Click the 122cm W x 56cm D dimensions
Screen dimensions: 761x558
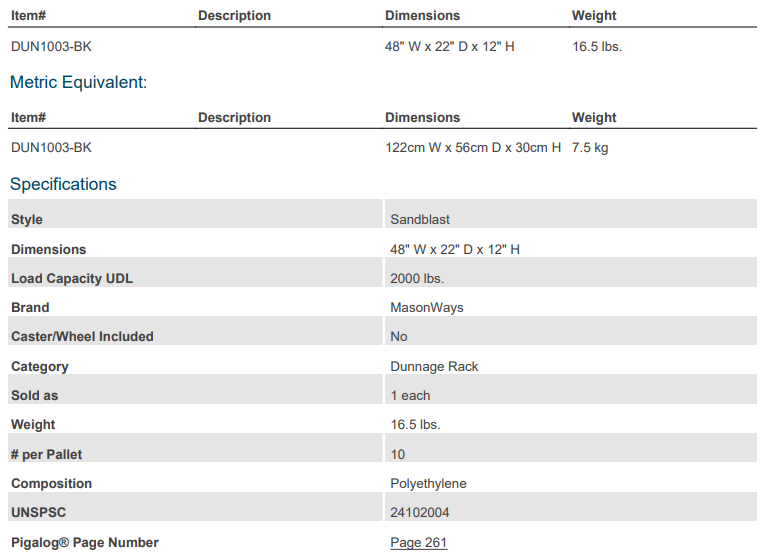473,148
